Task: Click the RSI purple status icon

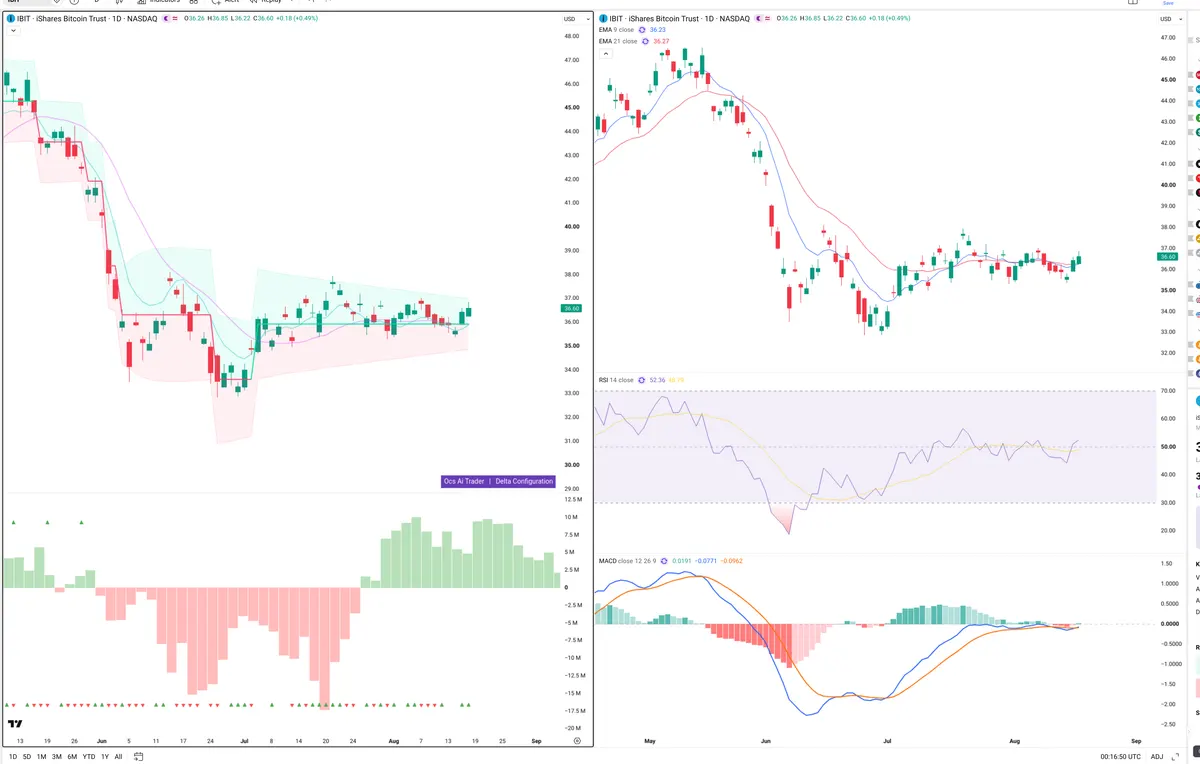Action: pyautogui.click(x=642, y=380)
